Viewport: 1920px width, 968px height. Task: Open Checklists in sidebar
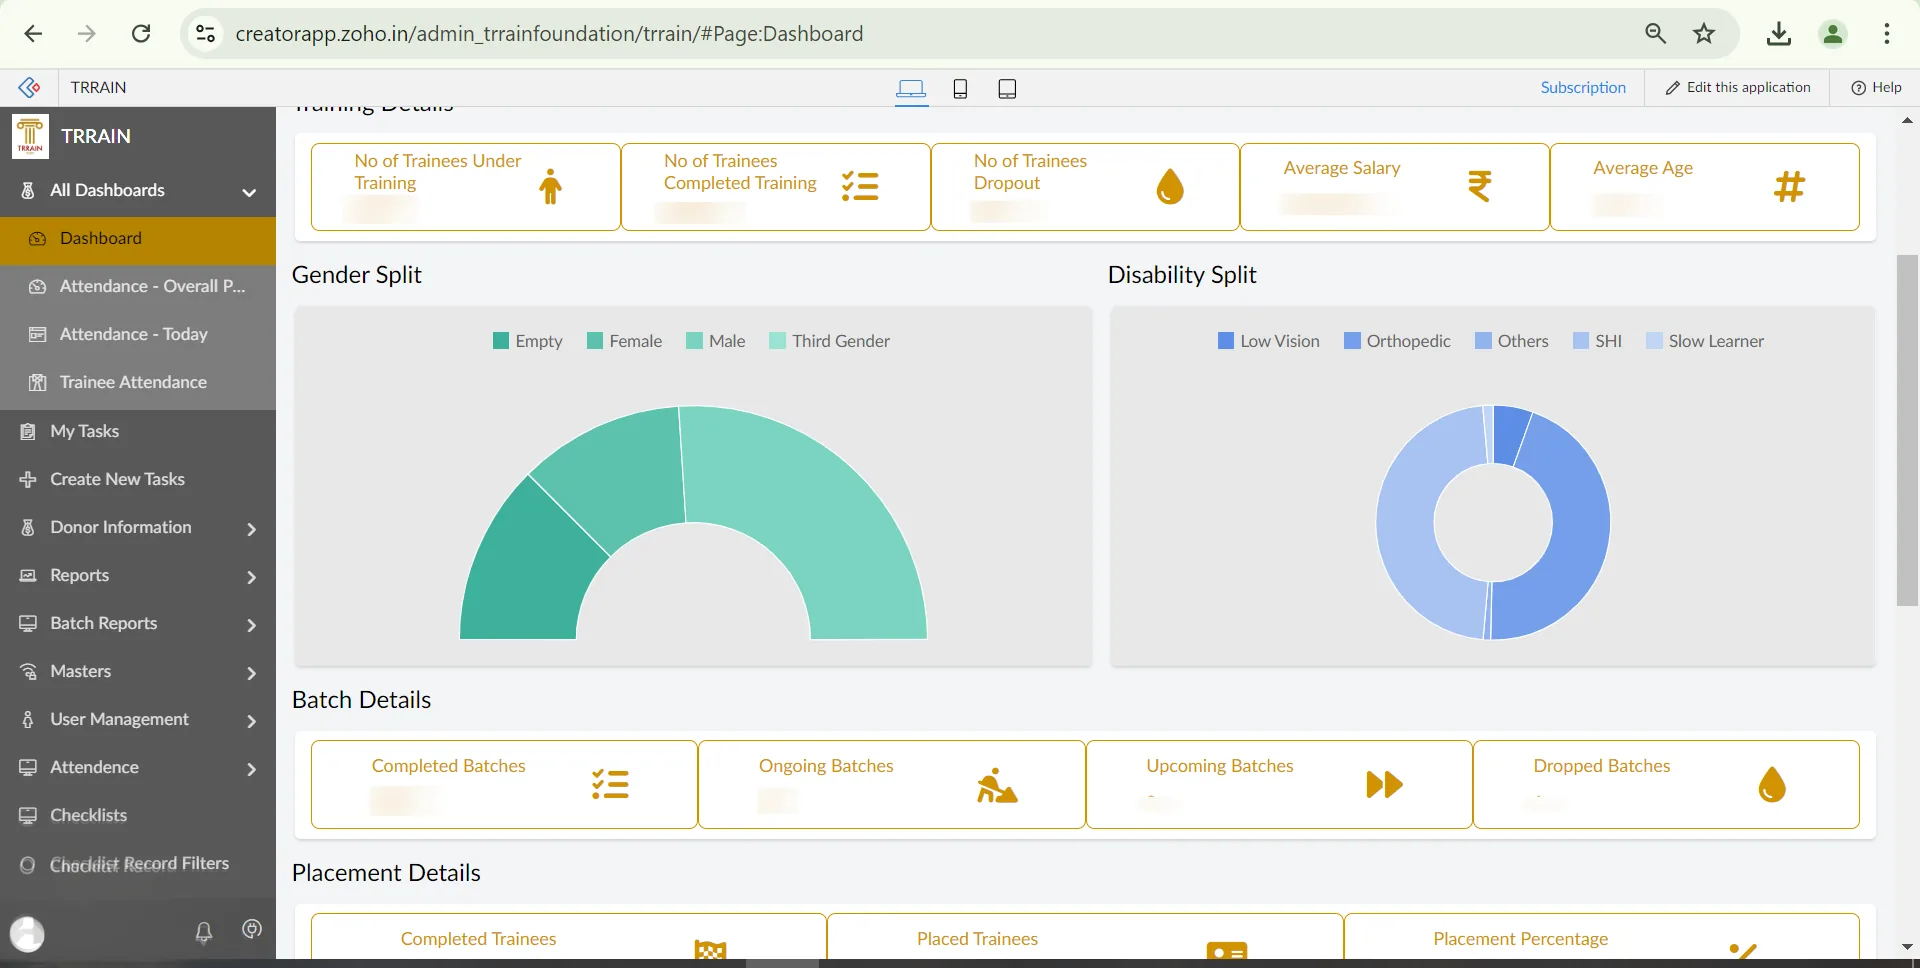(x=138, y=816)
